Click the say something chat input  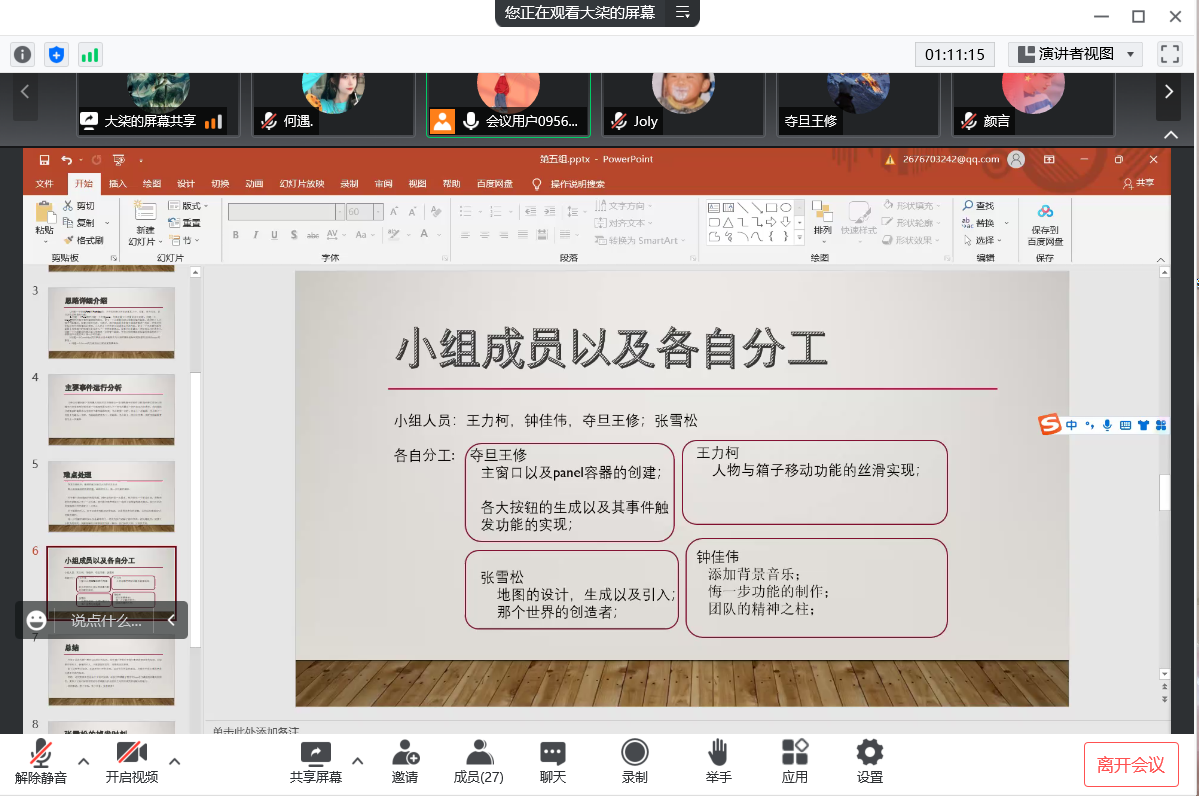pos(105,621)
